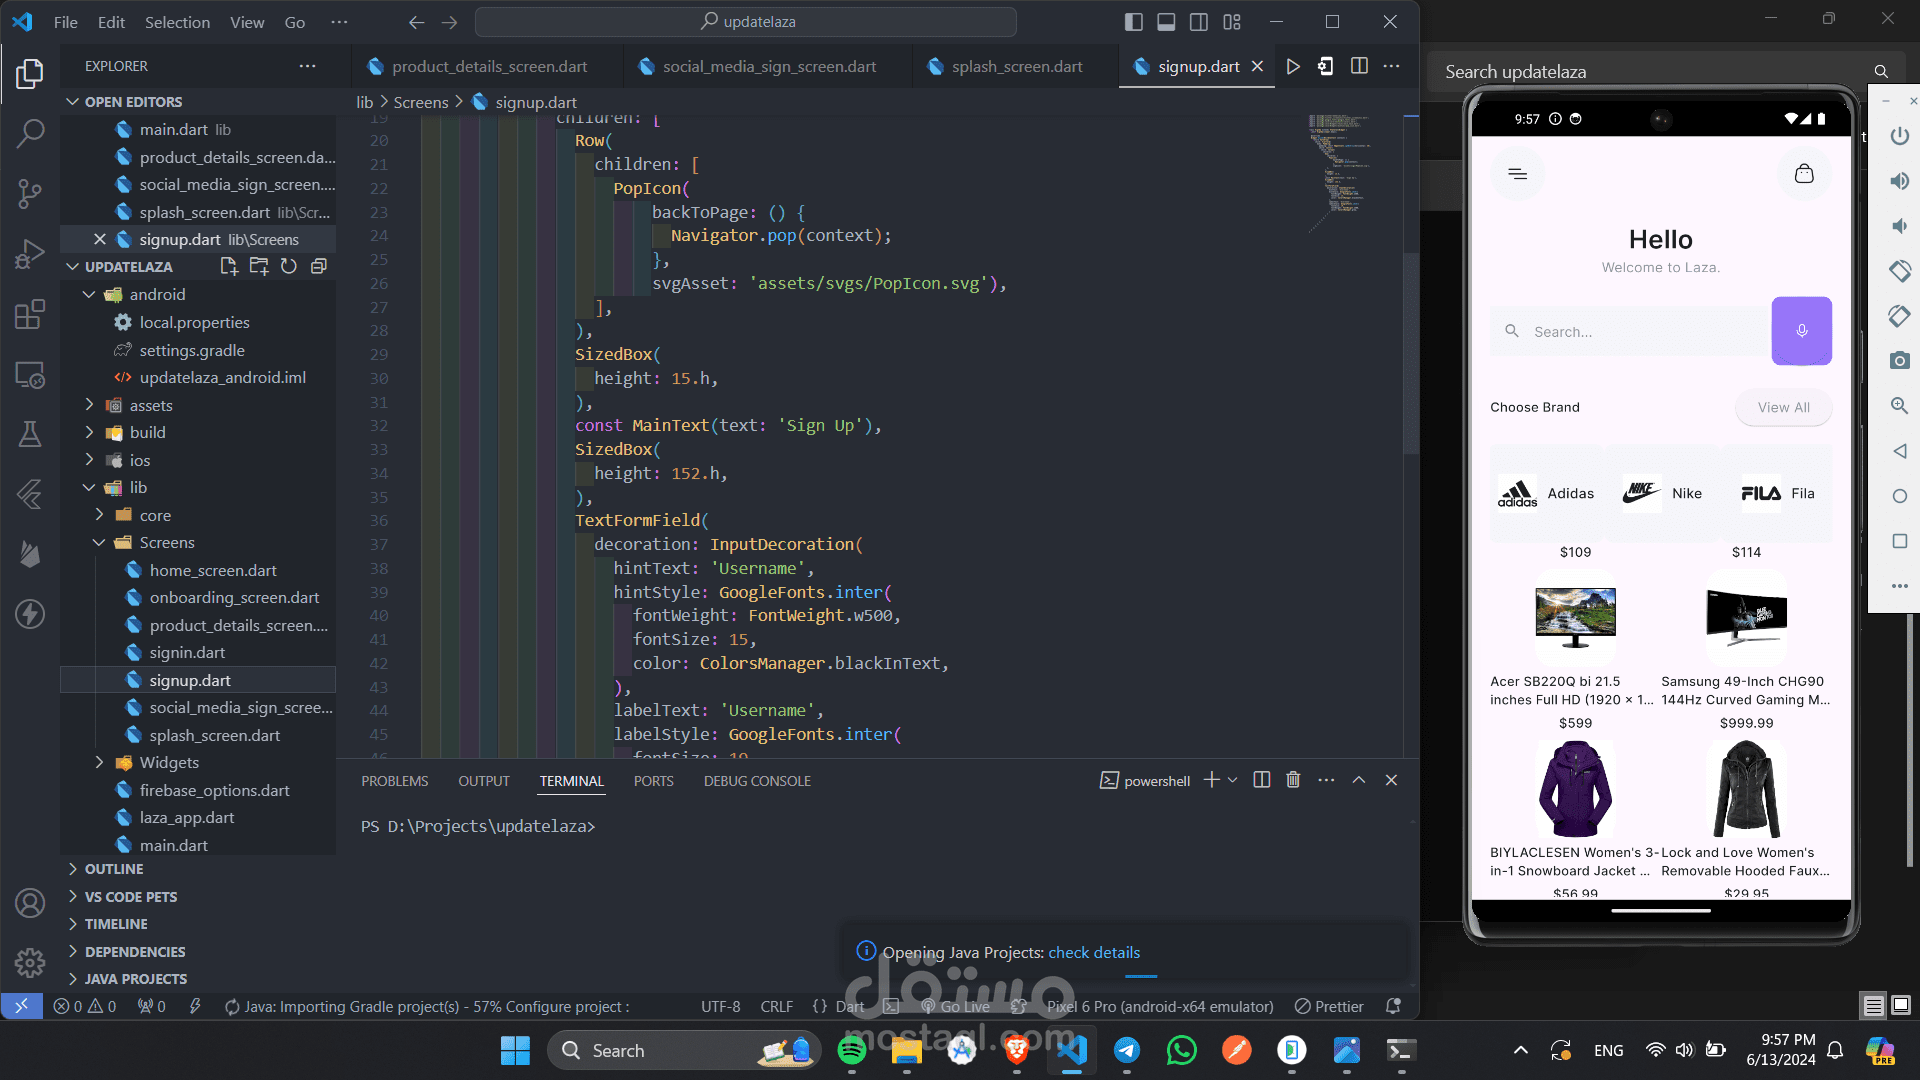Open Run and Debug view
The image size is (1920, 1080).
[x=30, y=254]
